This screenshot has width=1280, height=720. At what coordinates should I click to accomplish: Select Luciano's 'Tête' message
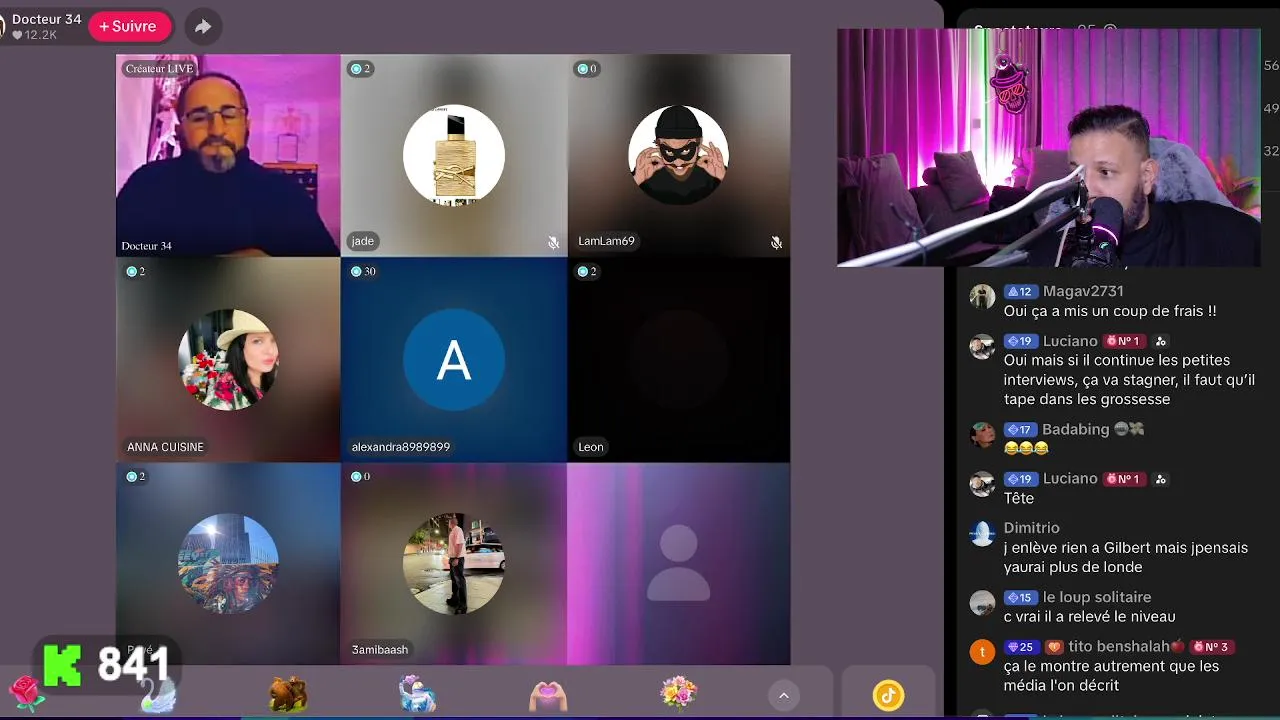coord(1019,499)
